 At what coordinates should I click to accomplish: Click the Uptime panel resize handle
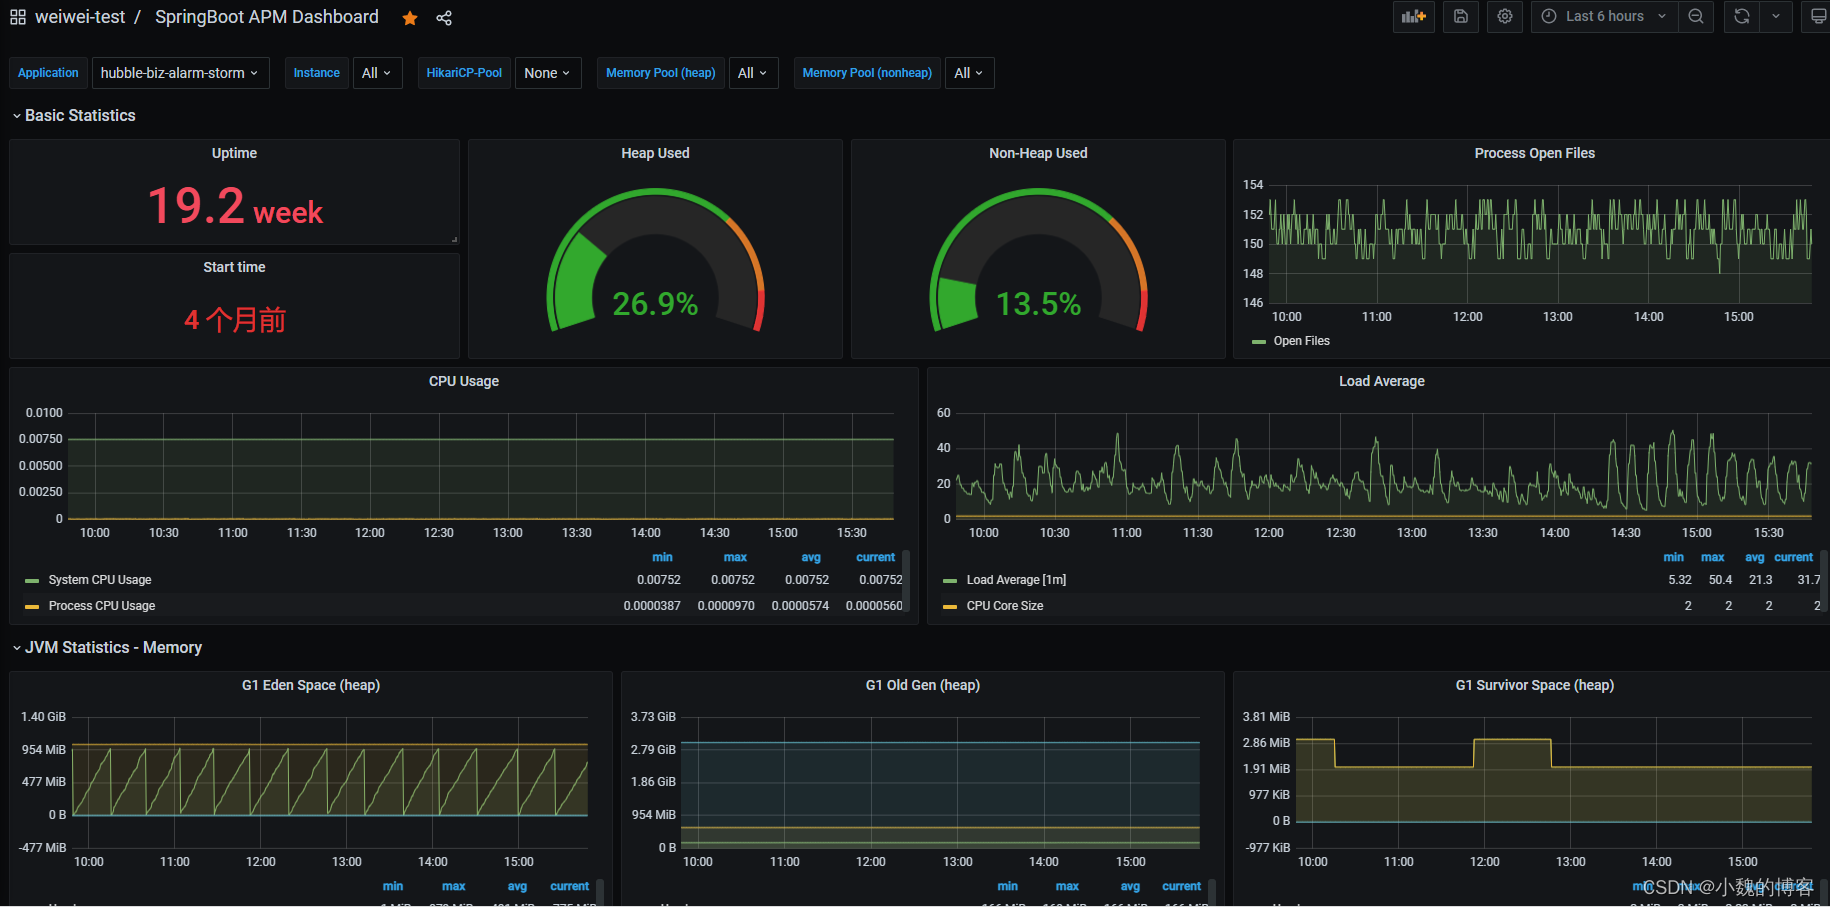coord(454,239)
